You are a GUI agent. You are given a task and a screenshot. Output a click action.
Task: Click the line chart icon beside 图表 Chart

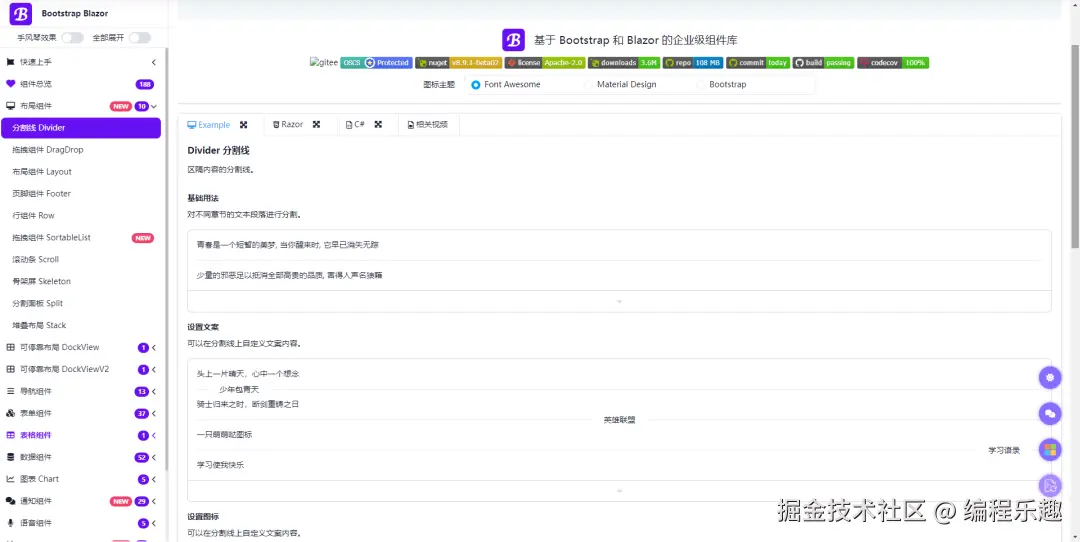(x=10, y=479)
